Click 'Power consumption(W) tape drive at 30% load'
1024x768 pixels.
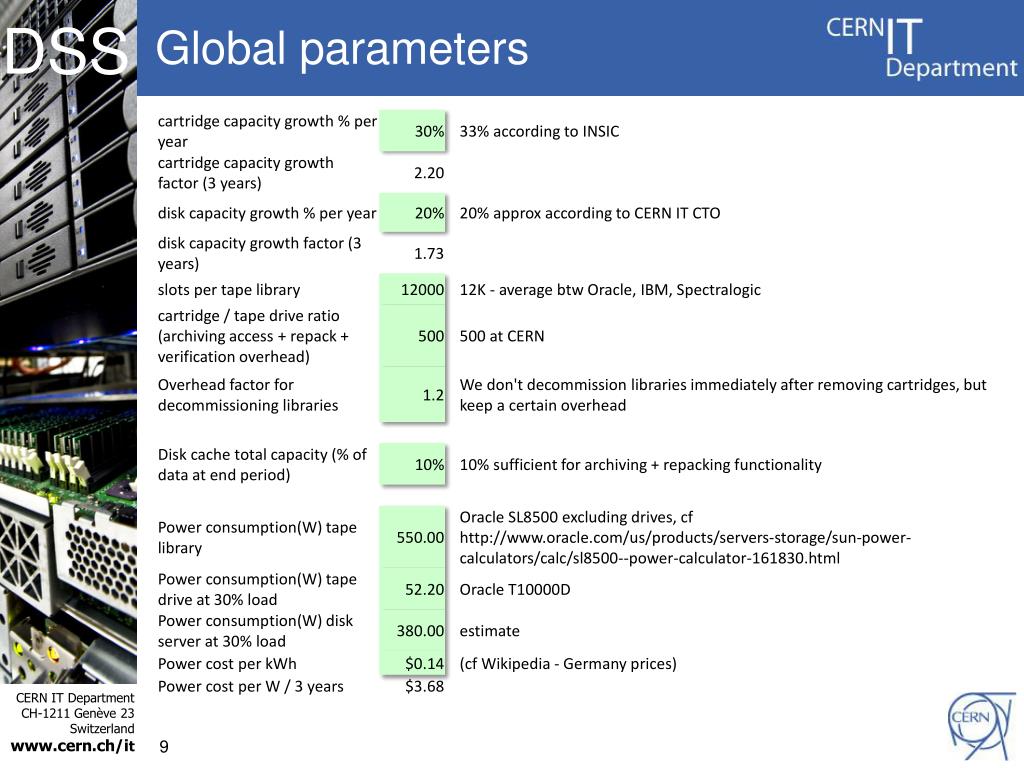tap(257, 589)
